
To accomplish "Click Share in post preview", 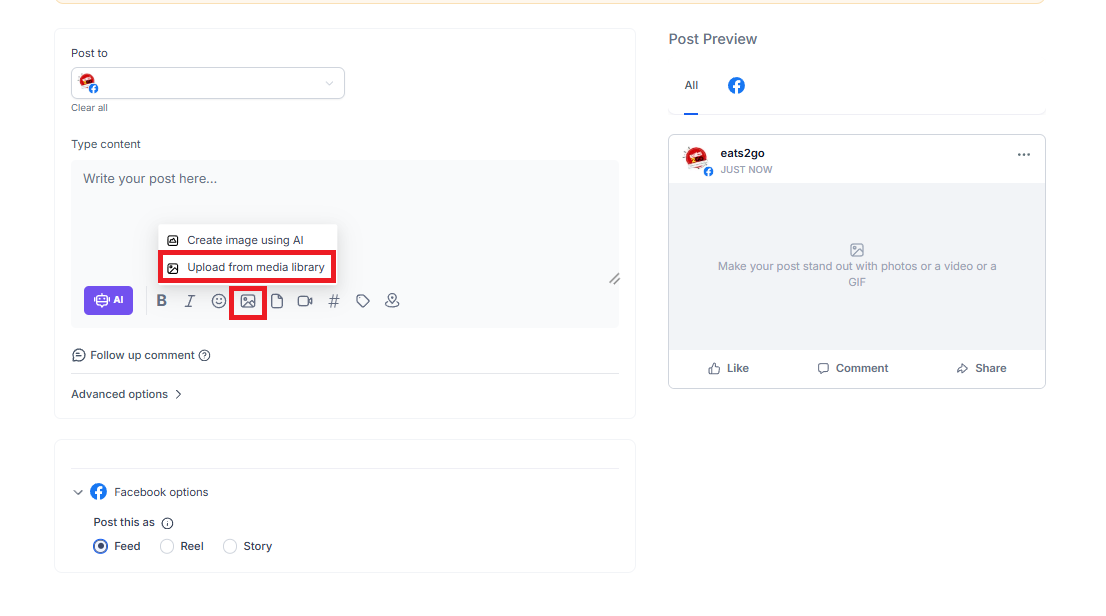I will pyautogui.click(x=981, y=368).
